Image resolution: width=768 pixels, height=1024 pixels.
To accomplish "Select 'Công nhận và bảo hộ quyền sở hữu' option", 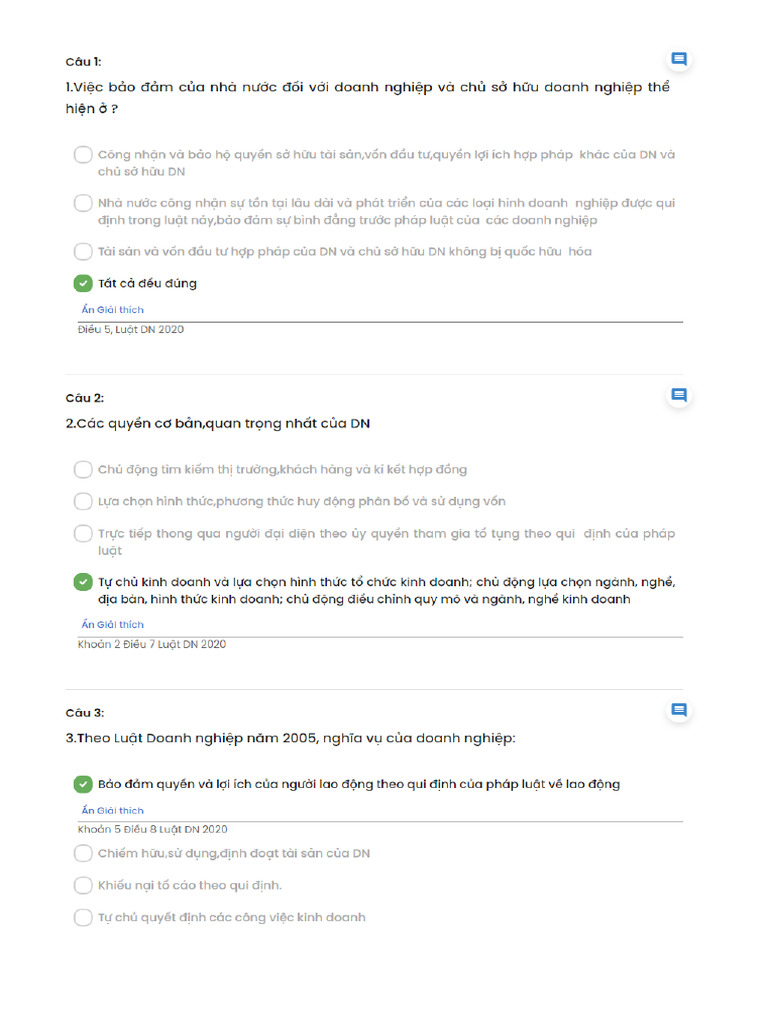I will point(83,155).
